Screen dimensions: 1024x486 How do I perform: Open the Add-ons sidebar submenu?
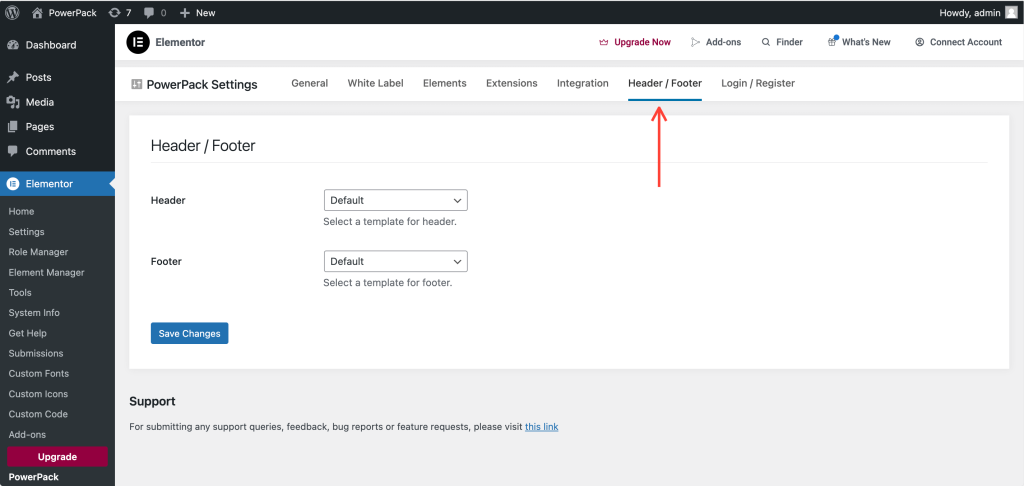tap(27, 434)
